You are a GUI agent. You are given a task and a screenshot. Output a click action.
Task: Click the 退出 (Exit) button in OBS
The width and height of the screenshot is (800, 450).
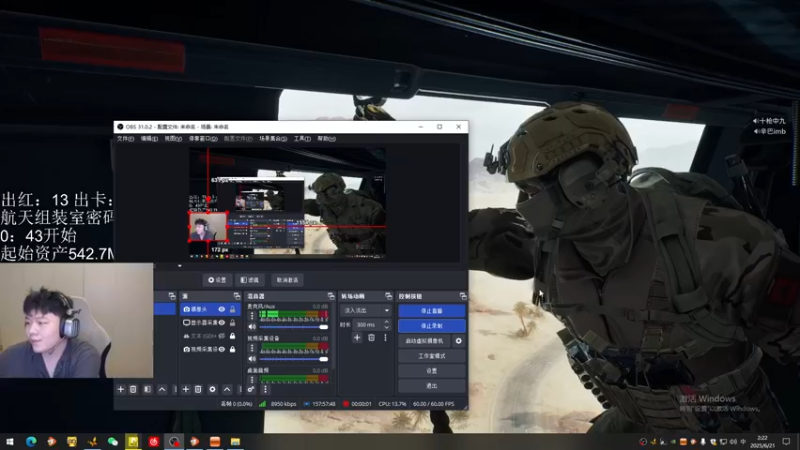click(x=432, y=386)
